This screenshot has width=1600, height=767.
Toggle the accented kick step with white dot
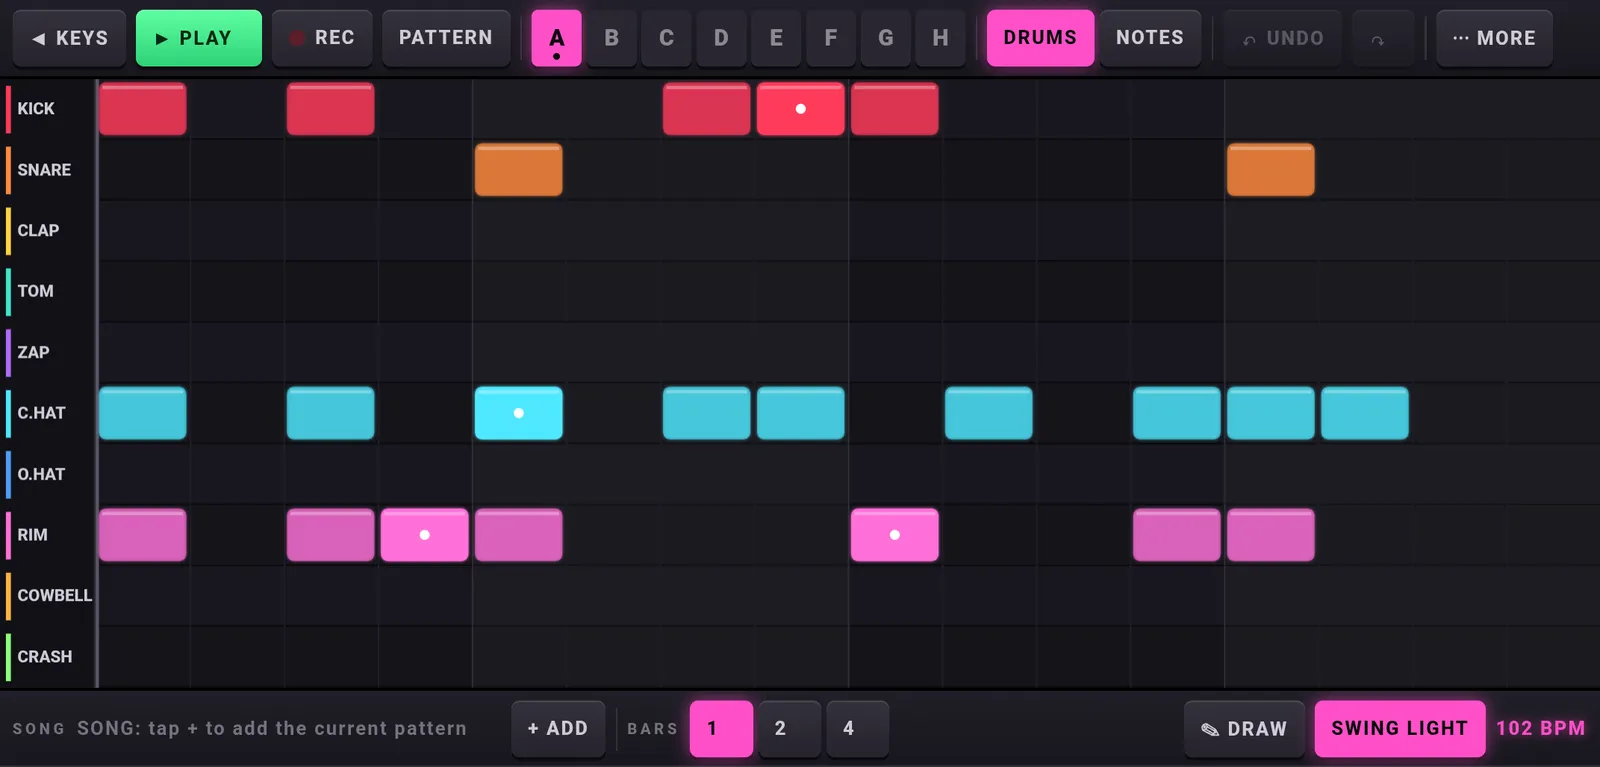800,109
